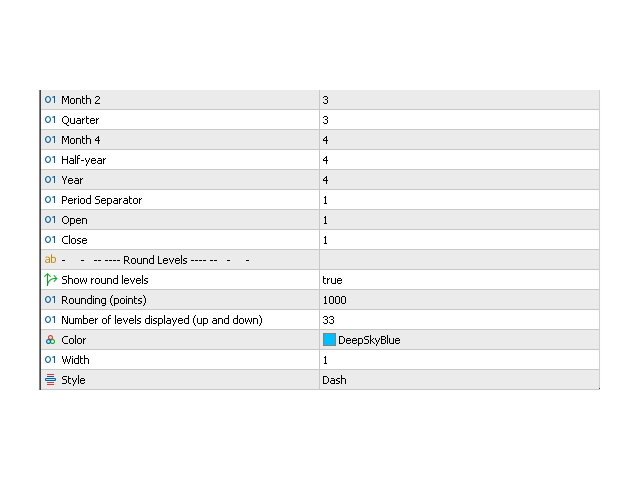Screen dimensions: 640x480
Task: Select the Open parameter value field
Action: 458,220
